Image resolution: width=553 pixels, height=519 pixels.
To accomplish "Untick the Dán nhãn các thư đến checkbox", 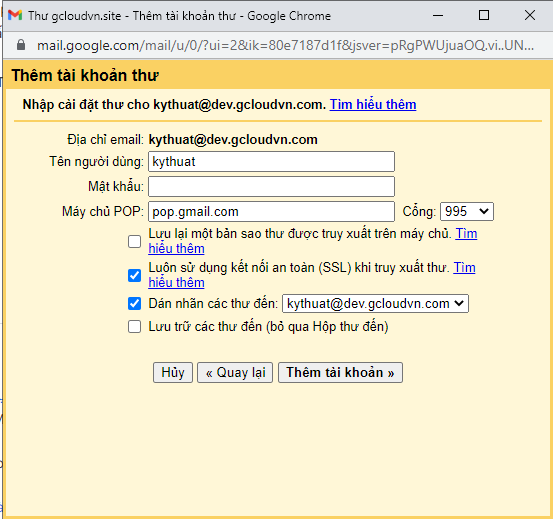I will click(x=134, y=304).
